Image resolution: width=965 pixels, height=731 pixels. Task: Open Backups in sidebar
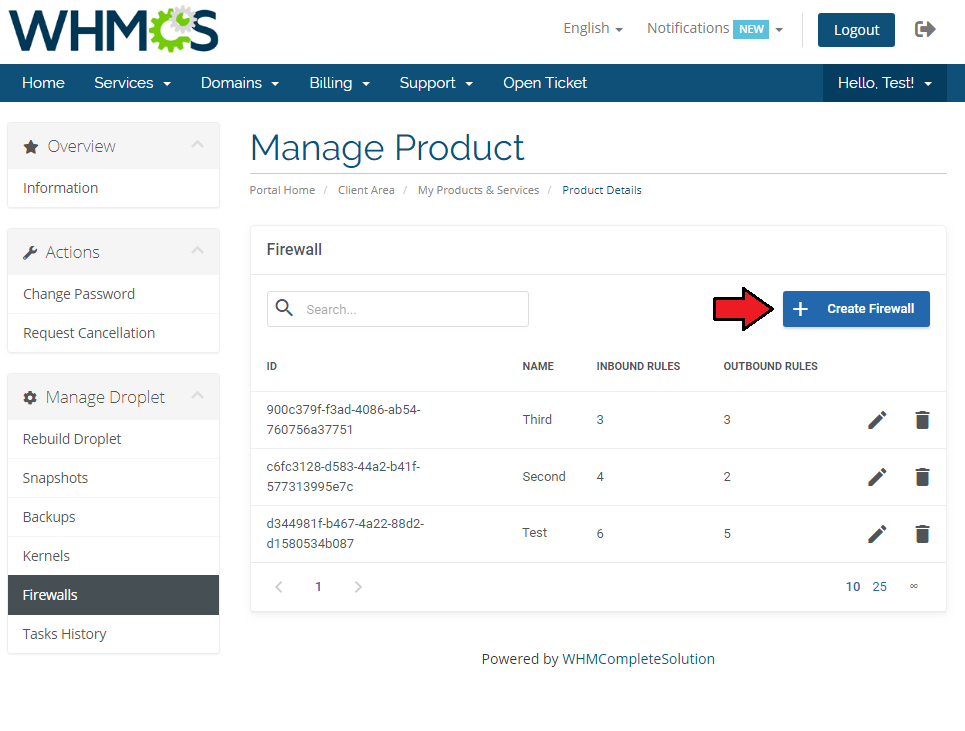(113, 517)
